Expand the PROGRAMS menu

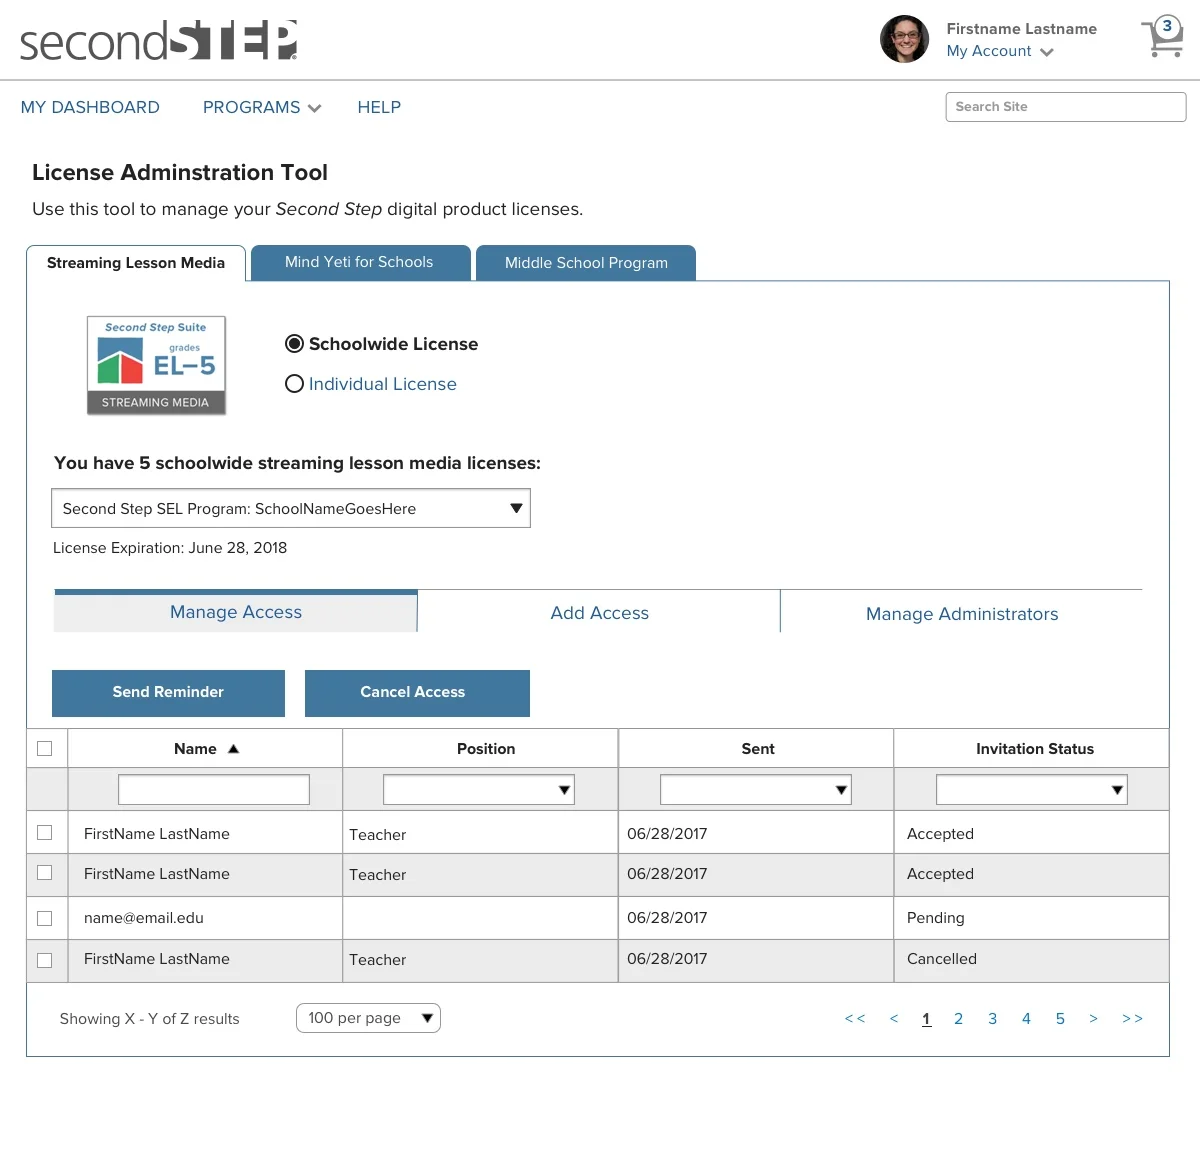pos(260,107)
